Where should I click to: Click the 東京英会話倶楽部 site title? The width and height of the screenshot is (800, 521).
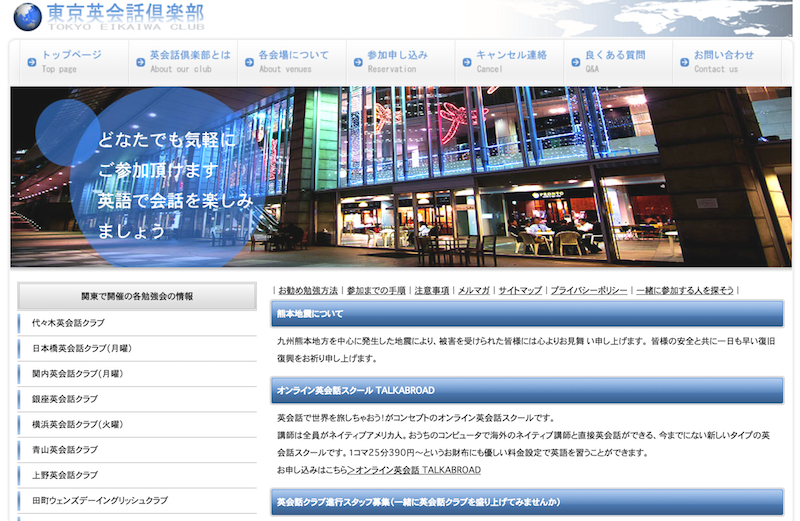[126, 16]
